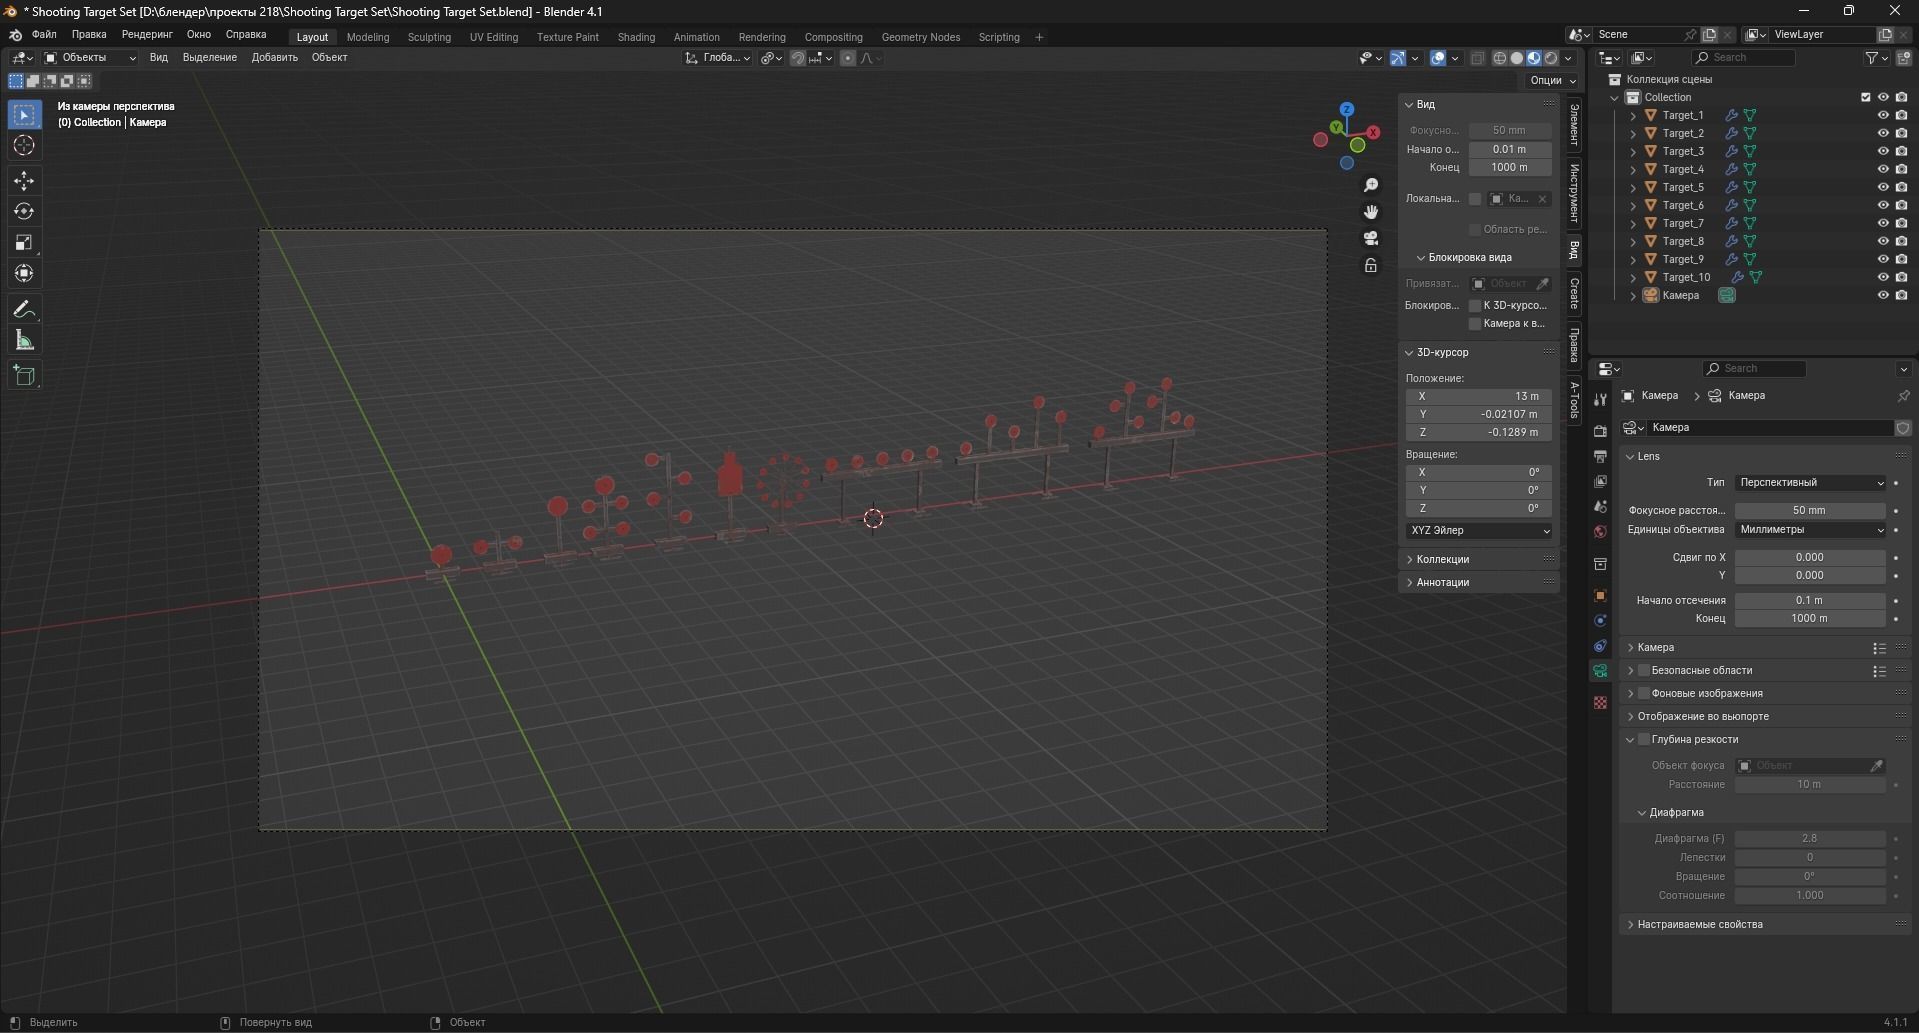Toggle camera view with the camera icon
The image size is (1919, 1033).
tap(1371, 238)
